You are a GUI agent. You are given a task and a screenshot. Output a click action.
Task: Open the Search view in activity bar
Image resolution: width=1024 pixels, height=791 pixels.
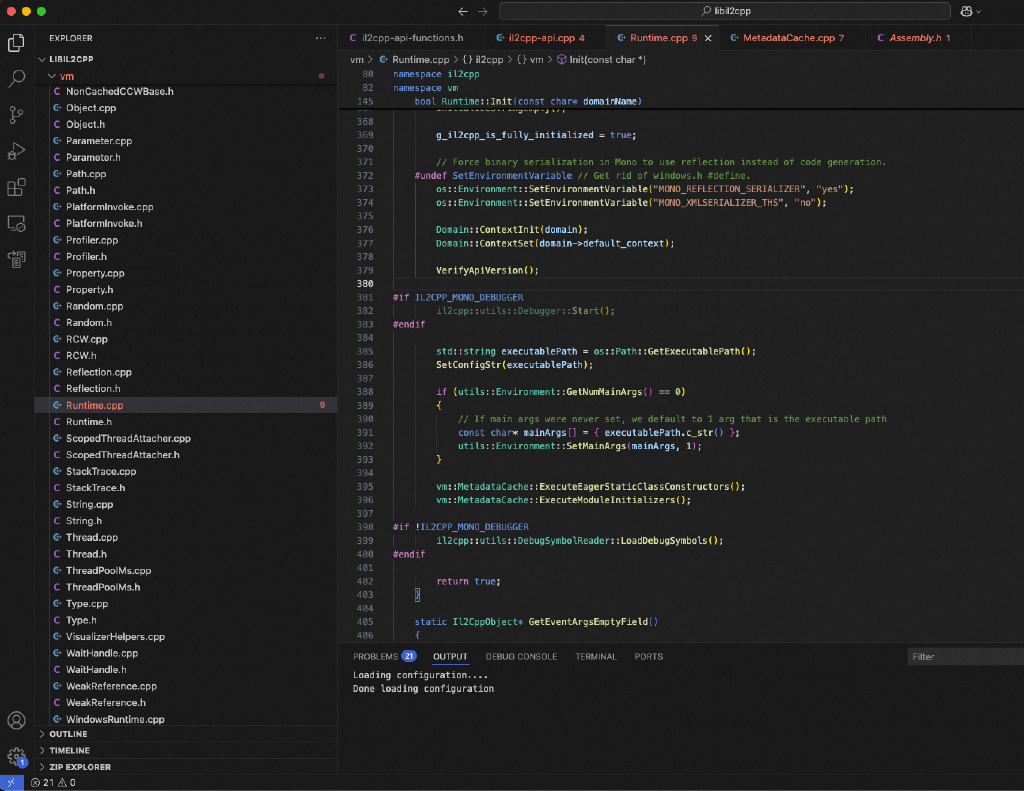point(16,79)
